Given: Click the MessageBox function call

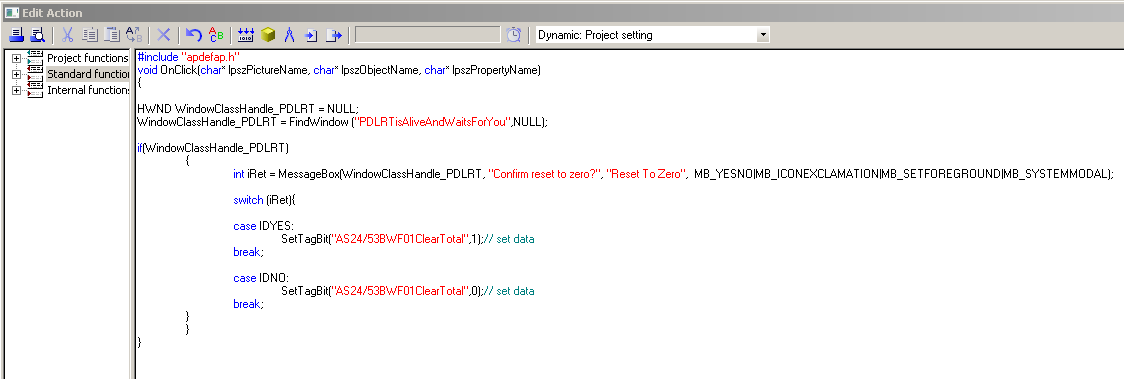Looking at the screenshot, I should [x=309, y=174].
